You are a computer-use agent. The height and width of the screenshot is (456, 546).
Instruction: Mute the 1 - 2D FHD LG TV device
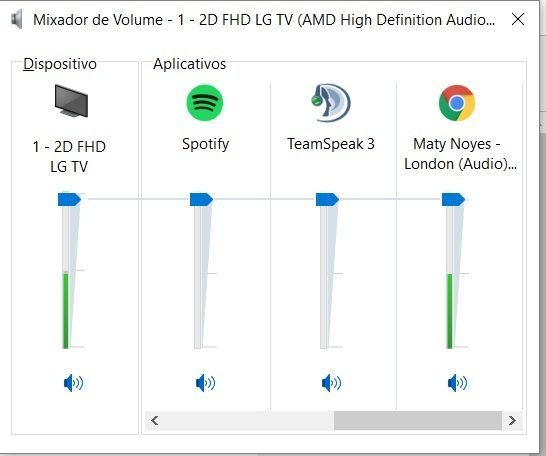pyautogui.click(x=73, y=383)
